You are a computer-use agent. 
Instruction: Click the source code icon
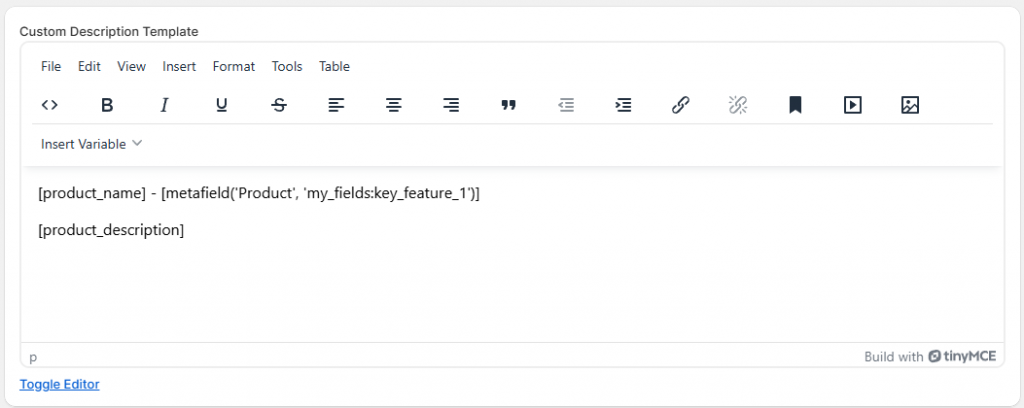coord(50,104)
